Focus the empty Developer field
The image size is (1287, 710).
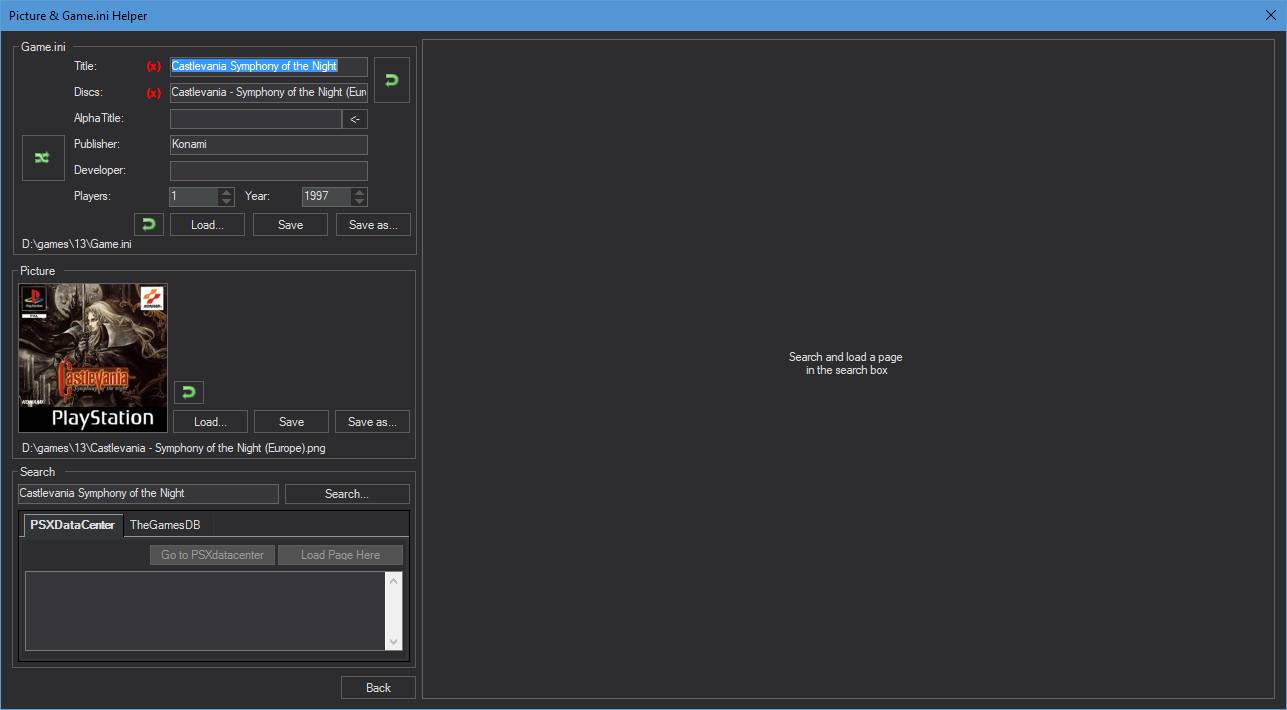click(269, 171)
